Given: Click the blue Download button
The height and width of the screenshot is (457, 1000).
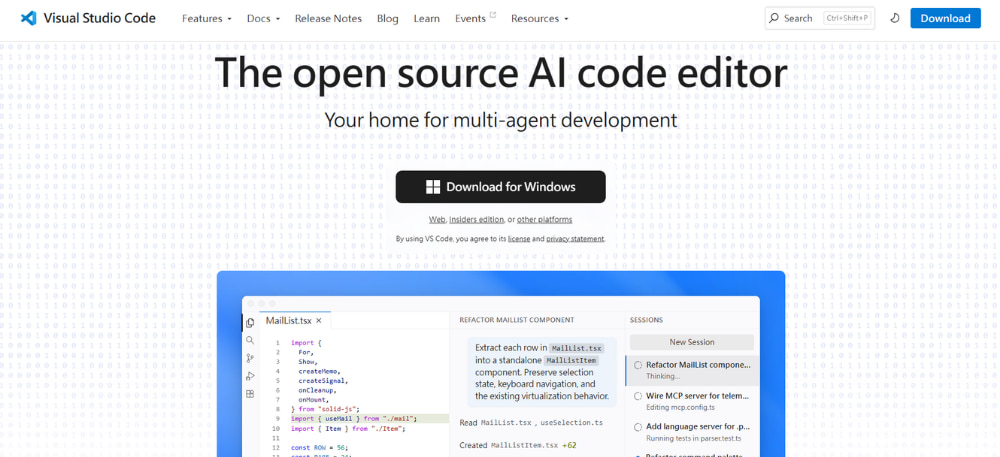Looking at the screenshot, I should (945, 18).
